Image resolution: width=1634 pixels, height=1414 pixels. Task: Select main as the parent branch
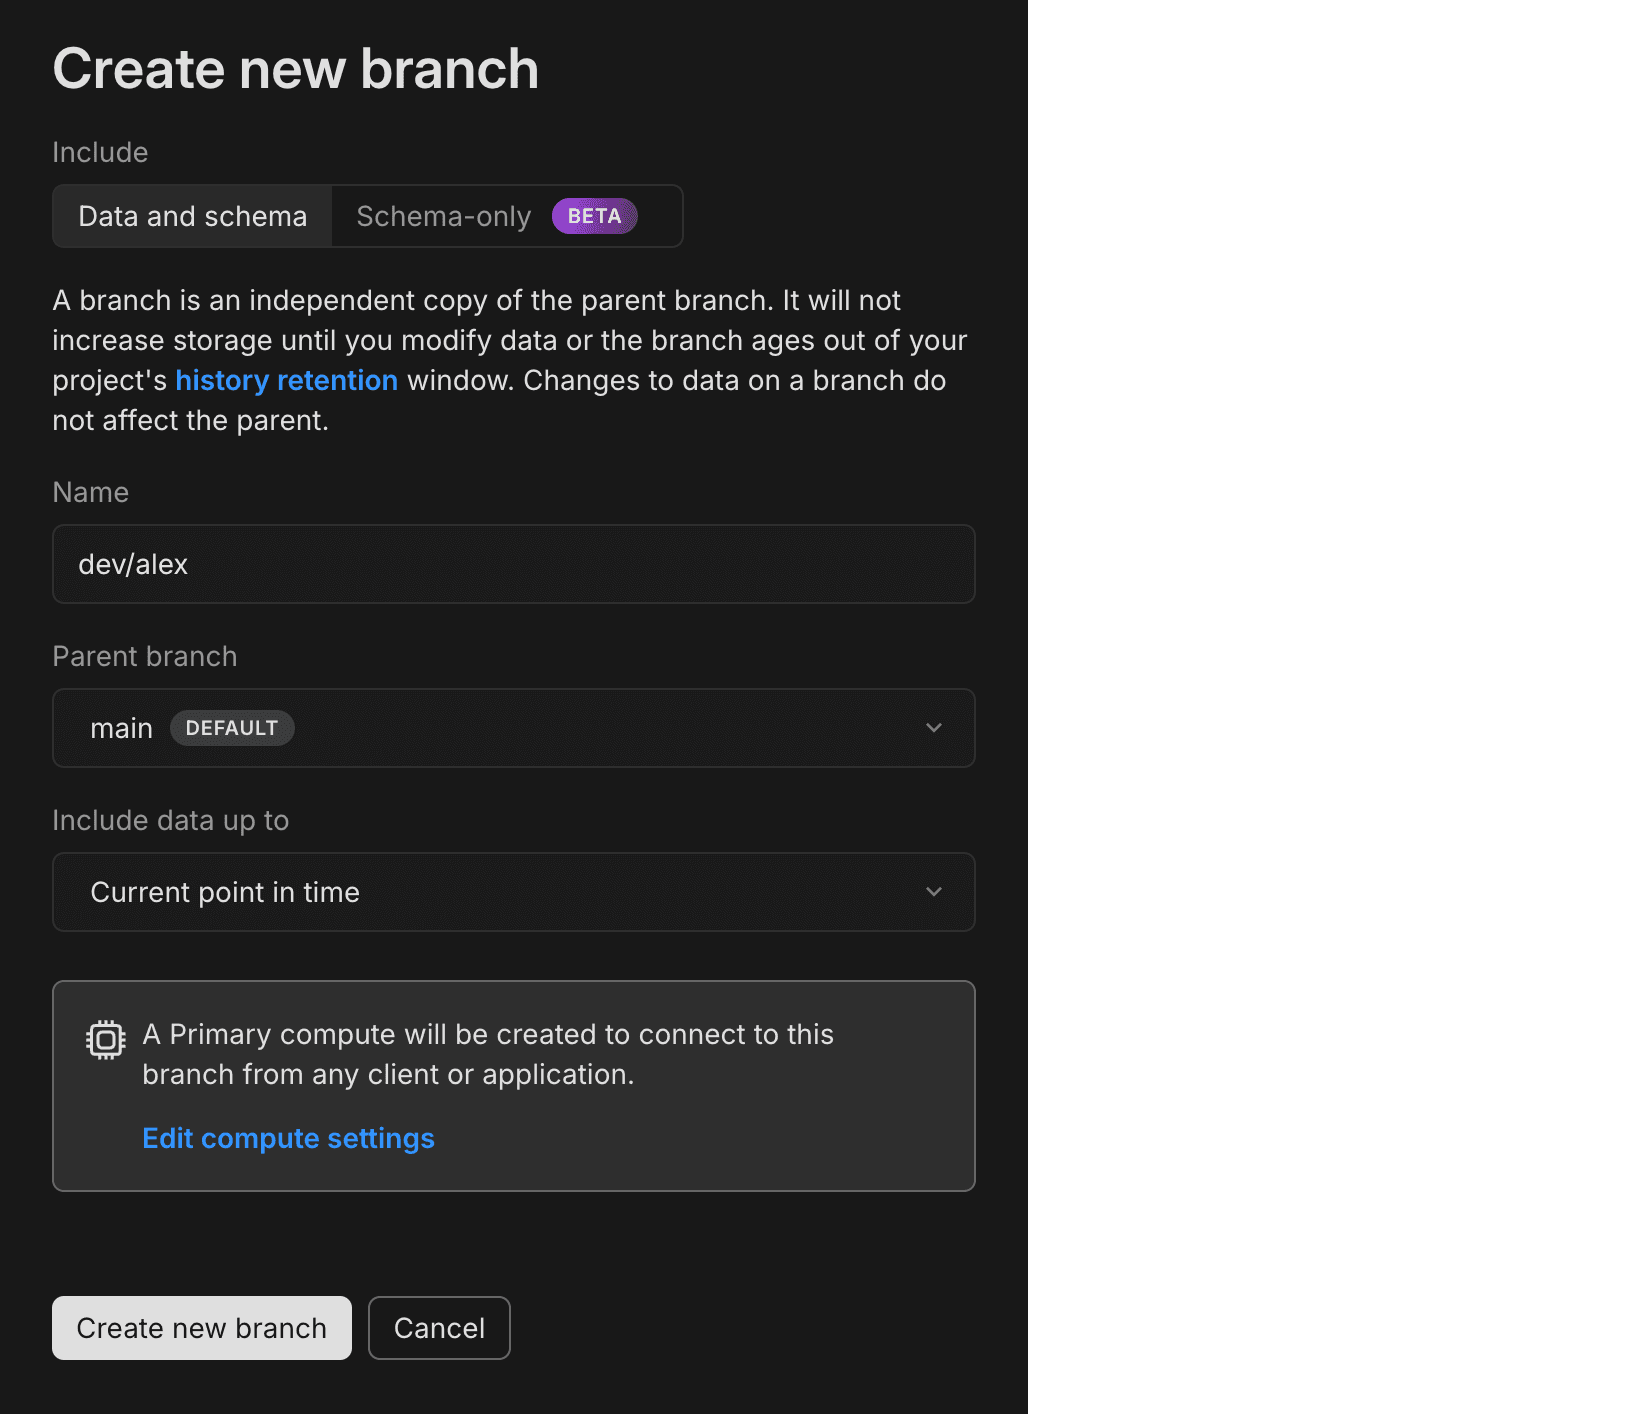coord(122,728)
